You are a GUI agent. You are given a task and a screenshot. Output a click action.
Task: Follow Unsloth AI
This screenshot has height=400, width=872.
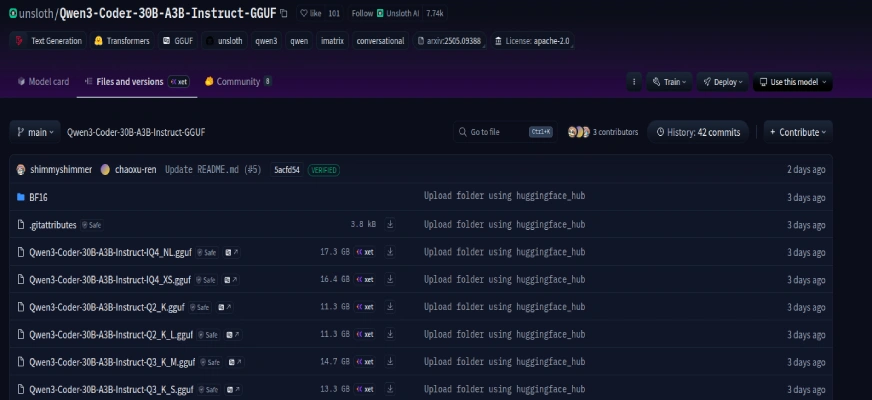[x=385, y=13]
